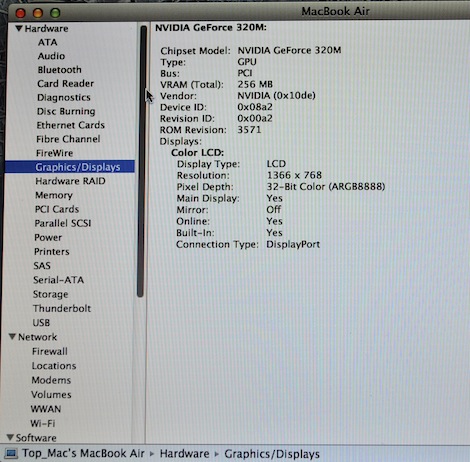
Task: Click the Bus value PCI
Action: click(245, 73)
